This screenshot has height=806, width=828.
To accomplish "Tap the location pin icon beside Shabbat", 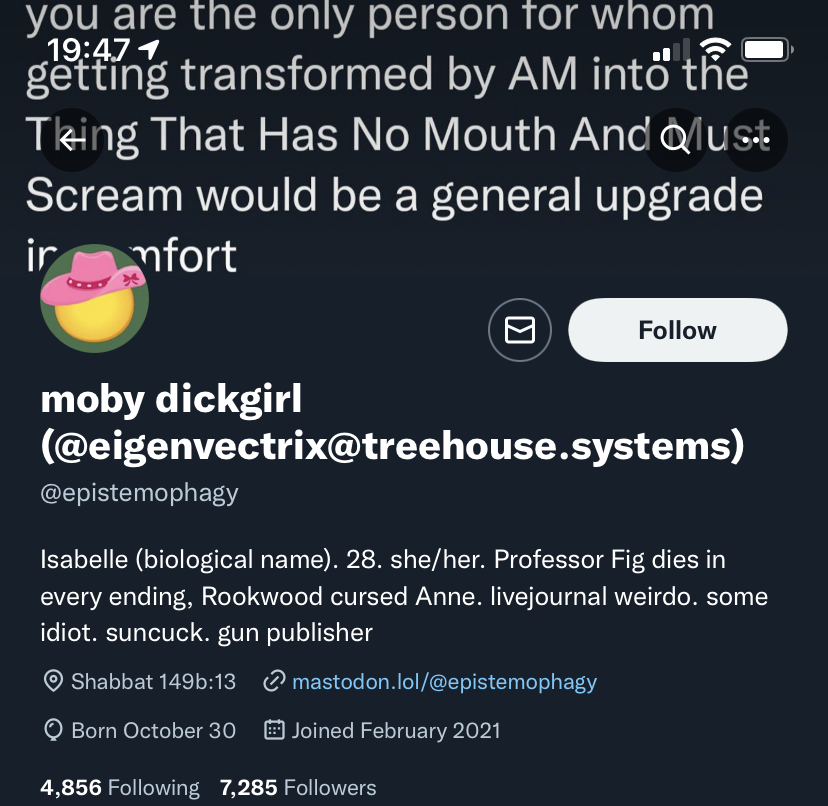I will pos(53,681).
